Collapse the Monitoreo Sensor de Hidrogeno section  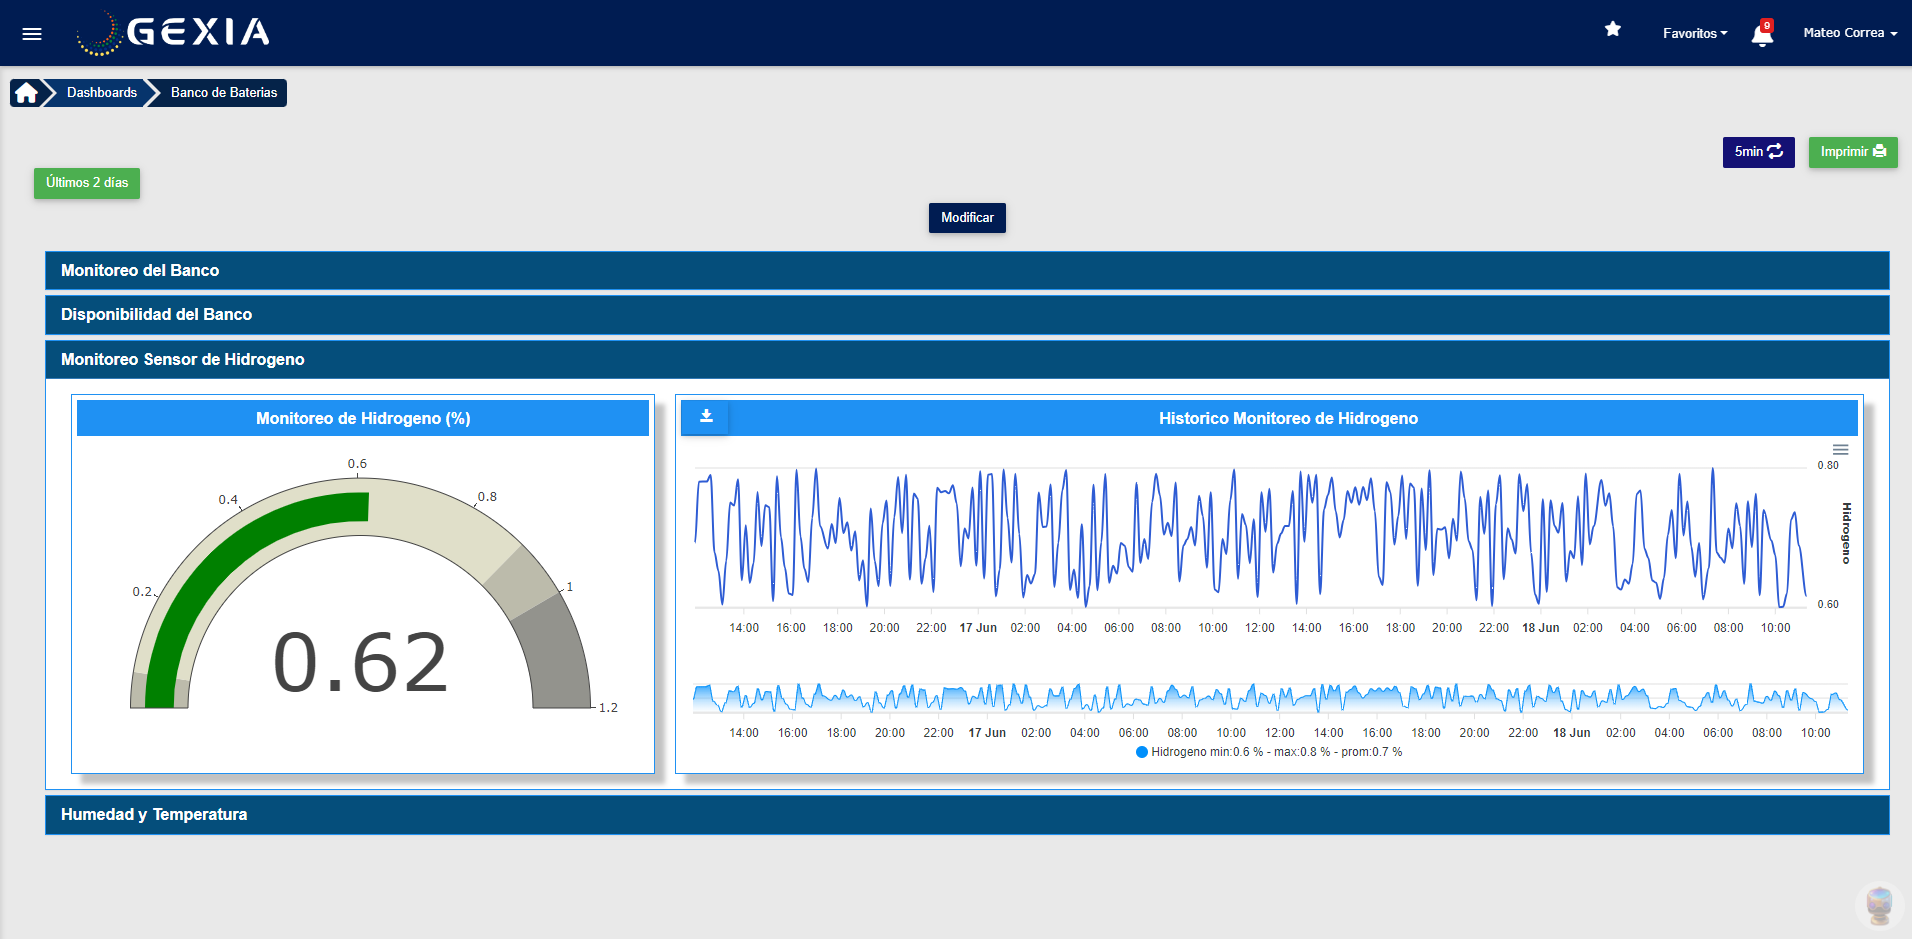[182, 359]
